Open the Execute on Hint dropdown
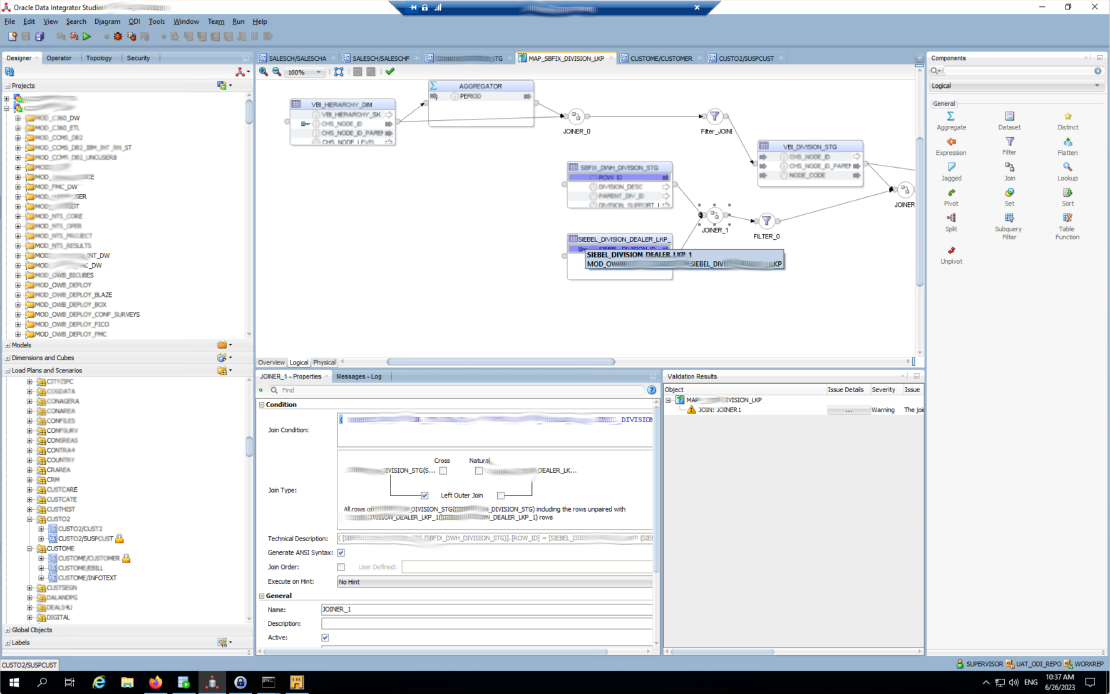 click(x=495, y=582)
